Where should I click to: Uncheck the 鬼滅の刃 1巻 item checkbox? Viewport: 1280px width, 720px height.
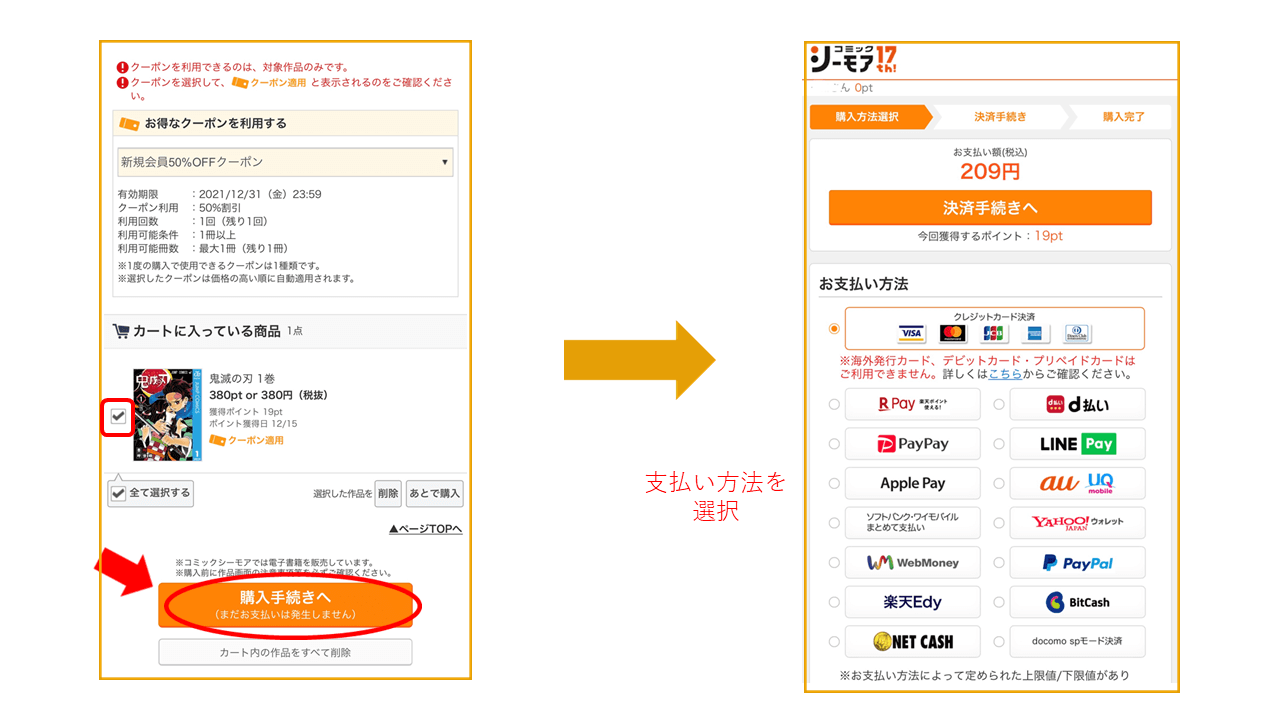[x=119, y=416]
